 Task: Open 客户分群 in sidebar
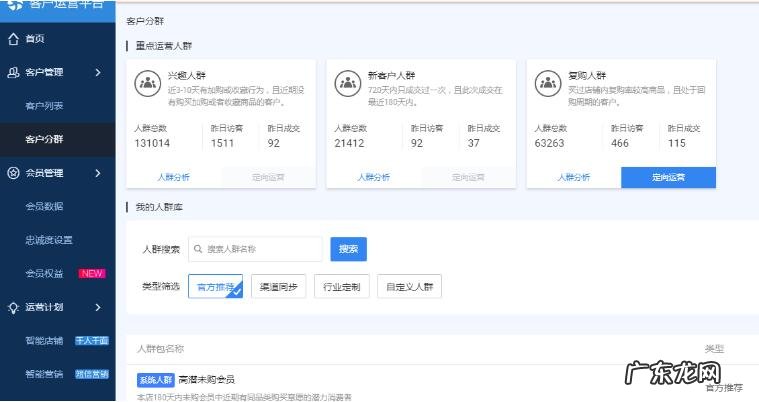coord(44,139)
